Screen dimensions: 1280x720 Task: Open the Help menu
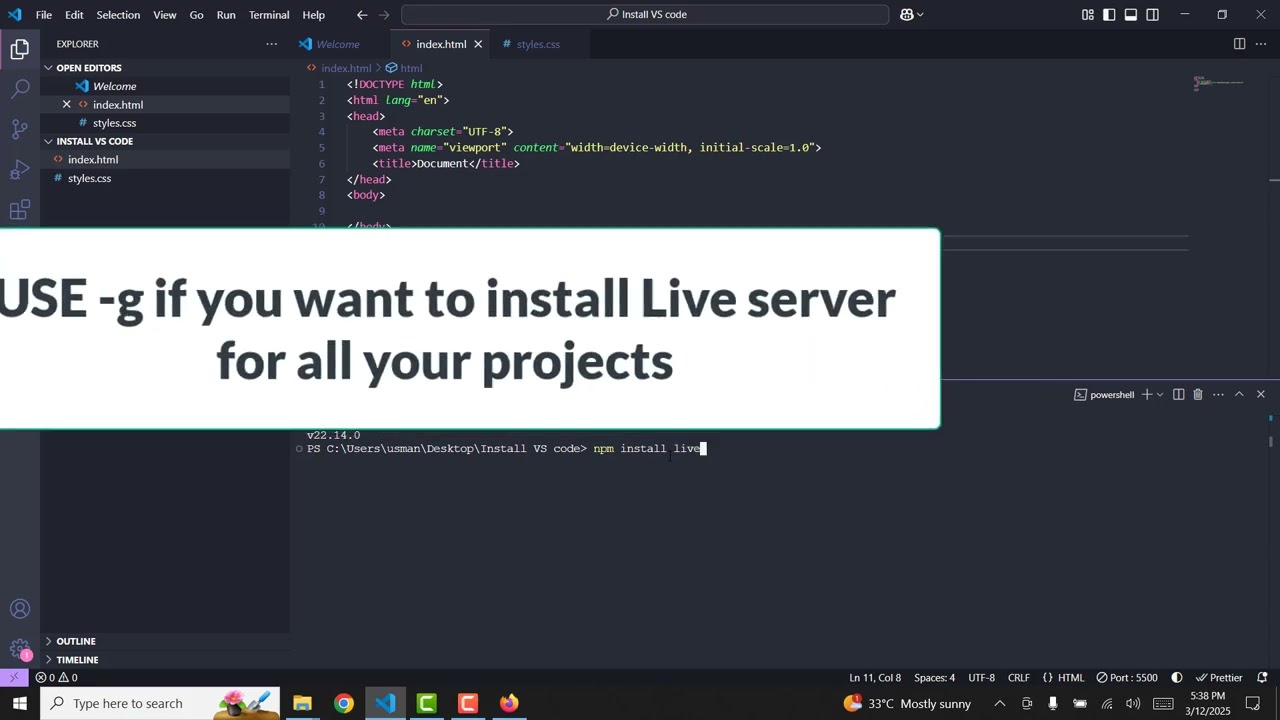(x=314, y=15)
